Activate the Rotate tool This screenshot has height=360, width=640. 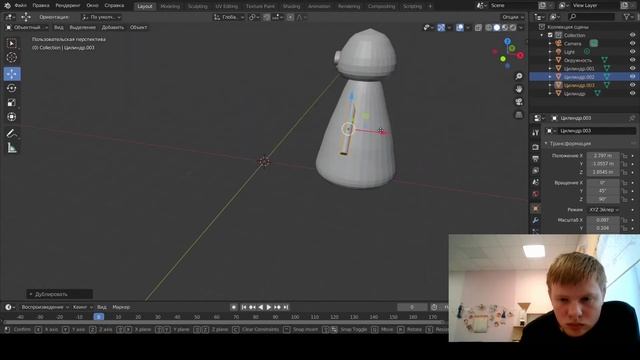pyautogui.click(x=11, y=88)
